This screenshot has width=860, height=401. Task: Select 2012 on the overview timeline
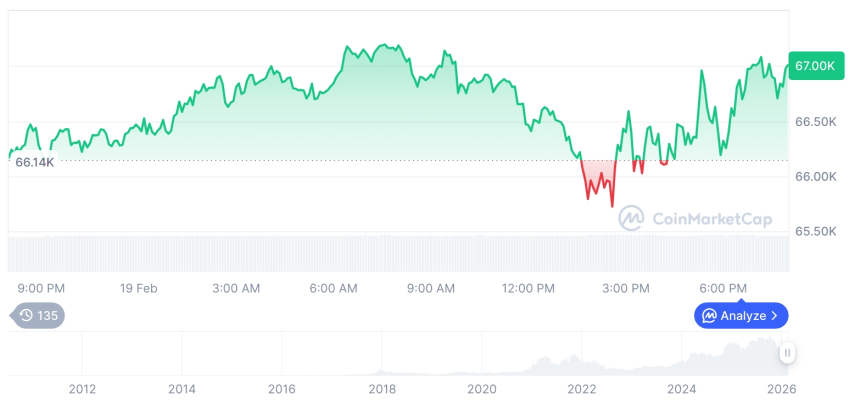click(x=82, y=388)
